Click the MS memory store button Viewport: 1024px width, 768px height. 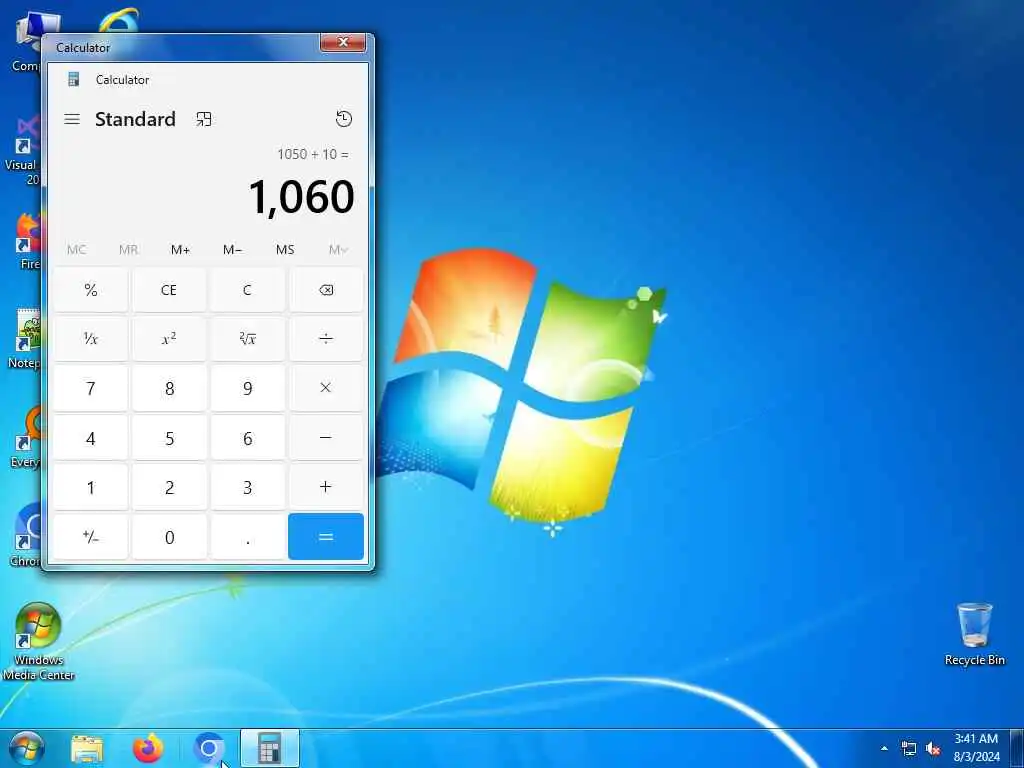285,249
